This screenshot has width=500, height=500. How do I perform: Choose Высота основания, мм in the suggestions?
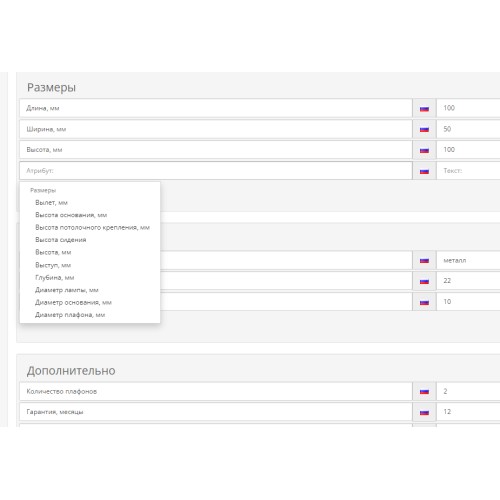tap(71, 215)
